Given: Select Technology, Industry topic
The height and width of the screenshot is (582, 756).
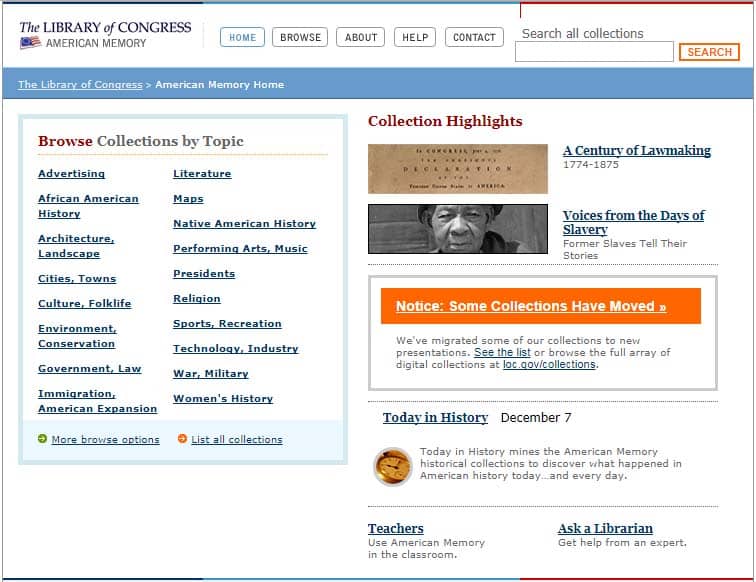Looking at the screenshot, I should pyautogui.click(x=236, y=349).
